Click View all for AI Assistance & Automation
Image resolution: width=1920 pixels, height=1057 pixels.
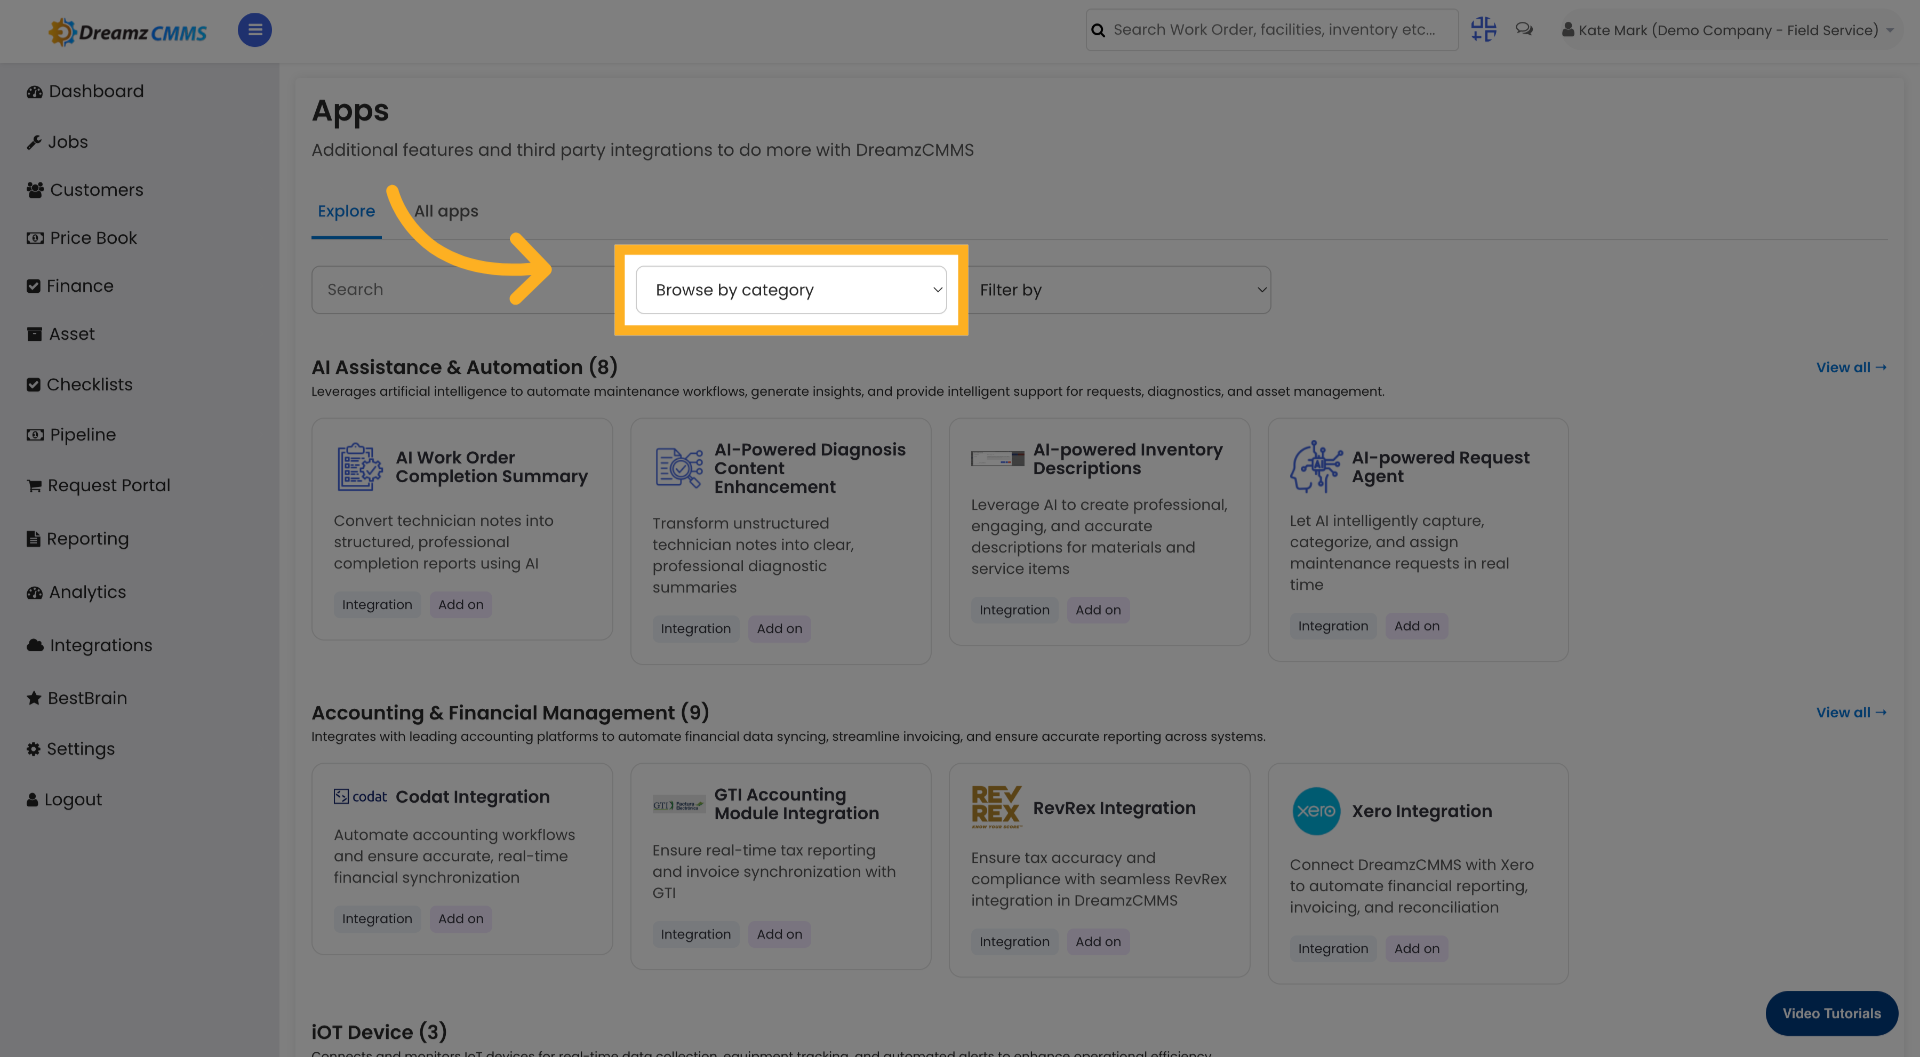(1850, 367)
